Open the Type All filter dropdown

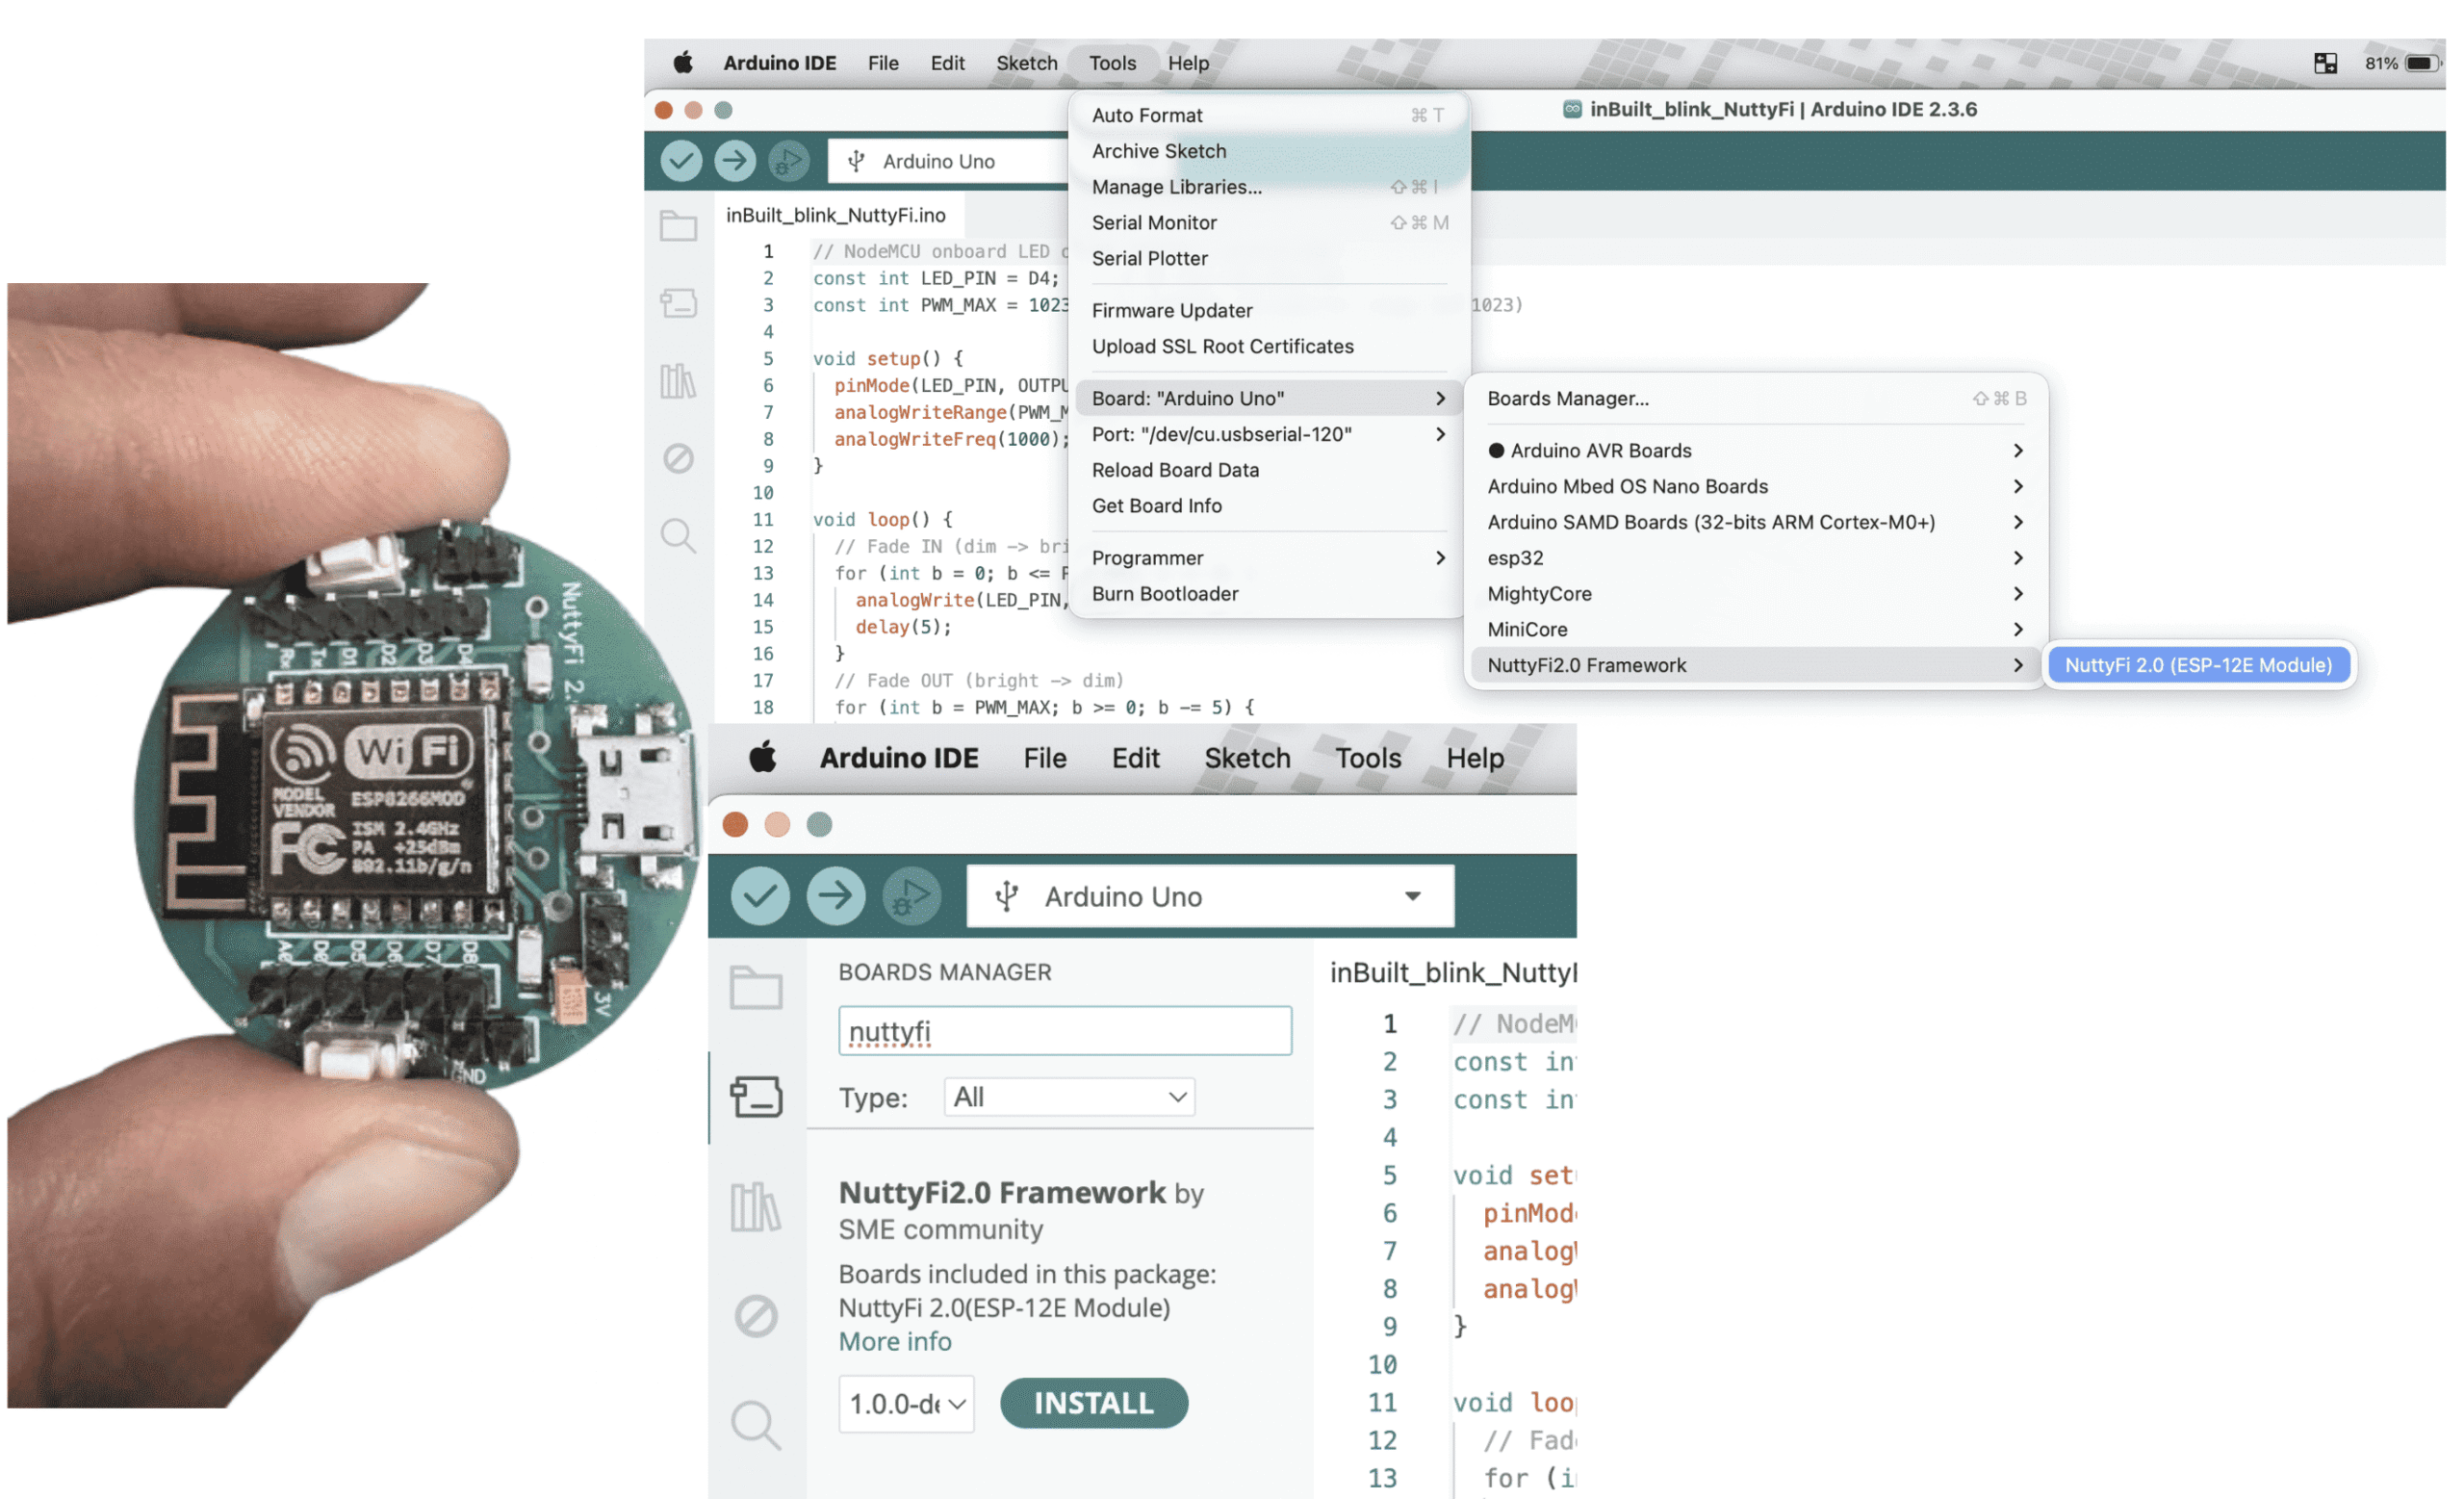pyautogui.click(x=1069, y=1097)
